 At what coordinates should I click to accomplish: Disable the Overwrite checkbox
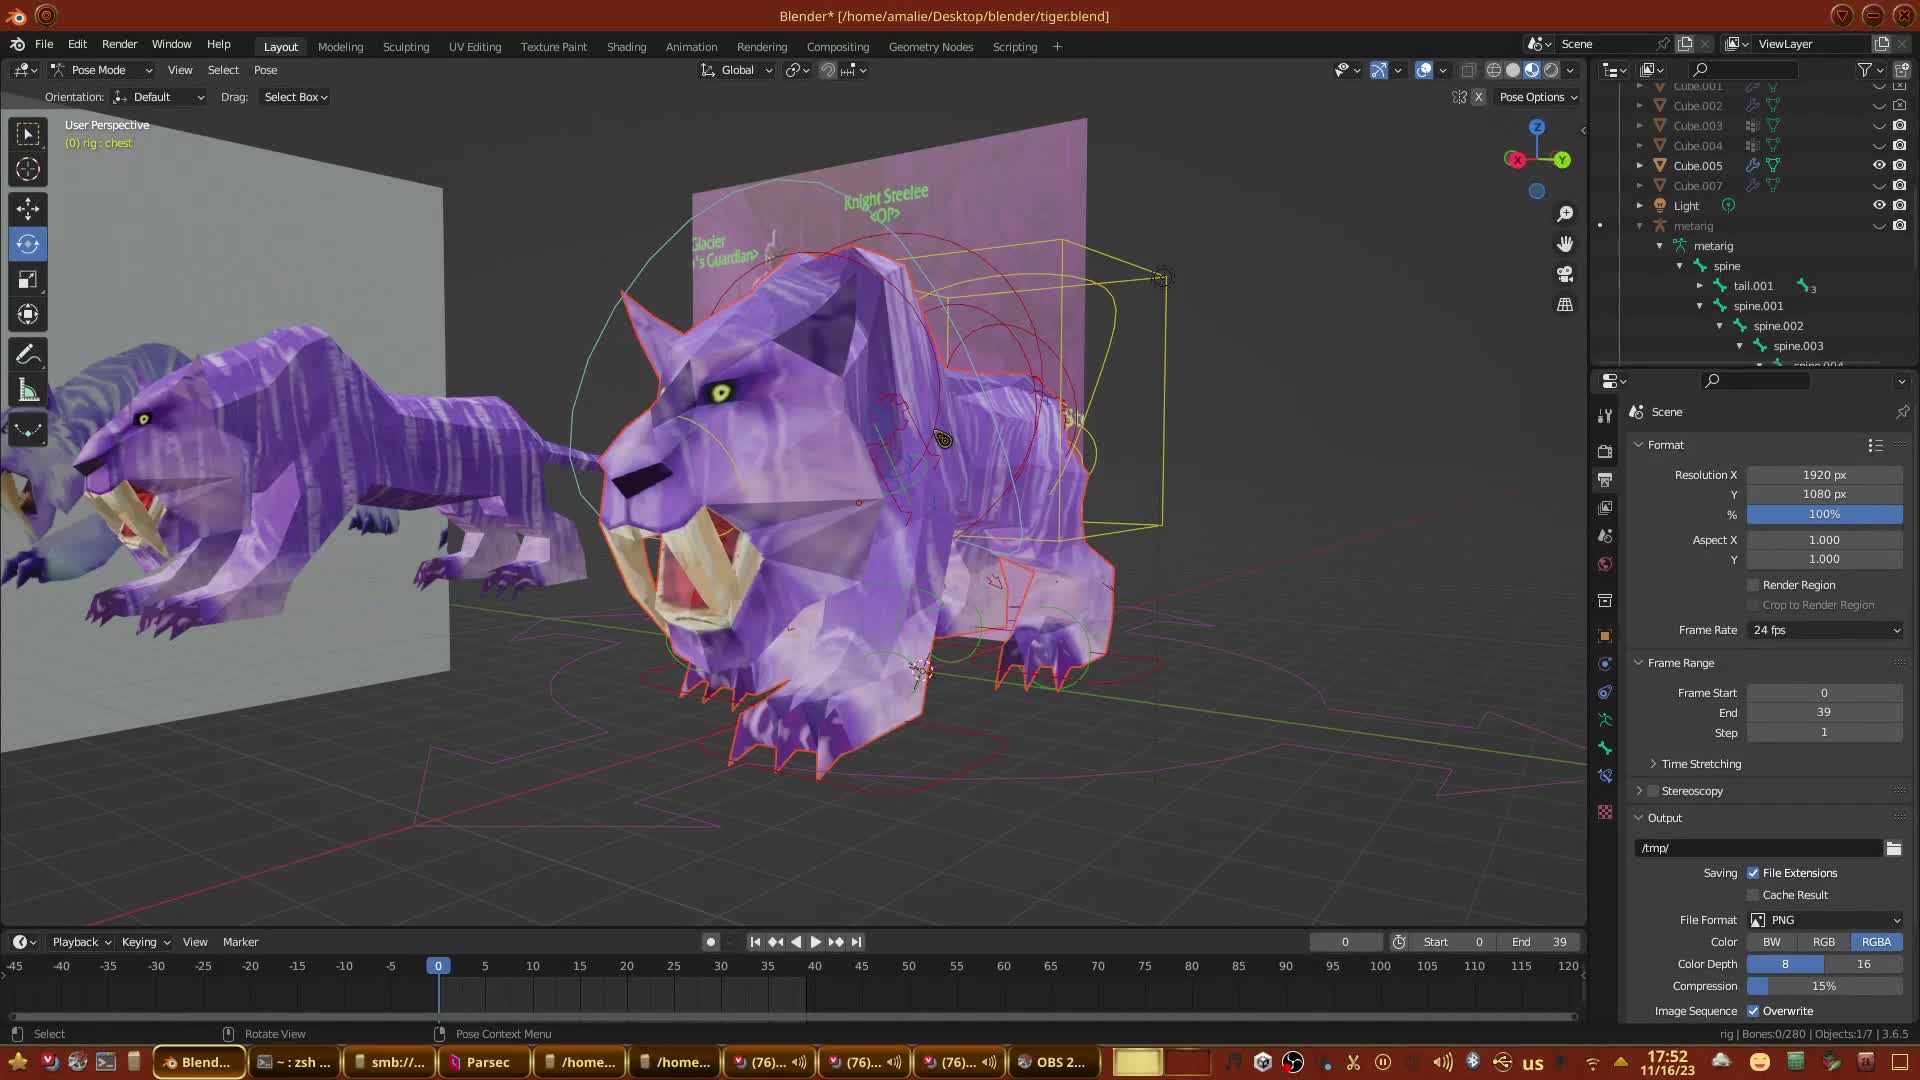[1753, 1011]
